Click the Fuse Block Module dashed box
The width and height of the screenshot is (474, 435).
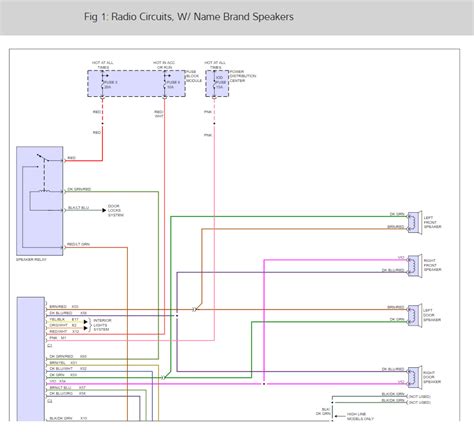click(x=136, y=83)
